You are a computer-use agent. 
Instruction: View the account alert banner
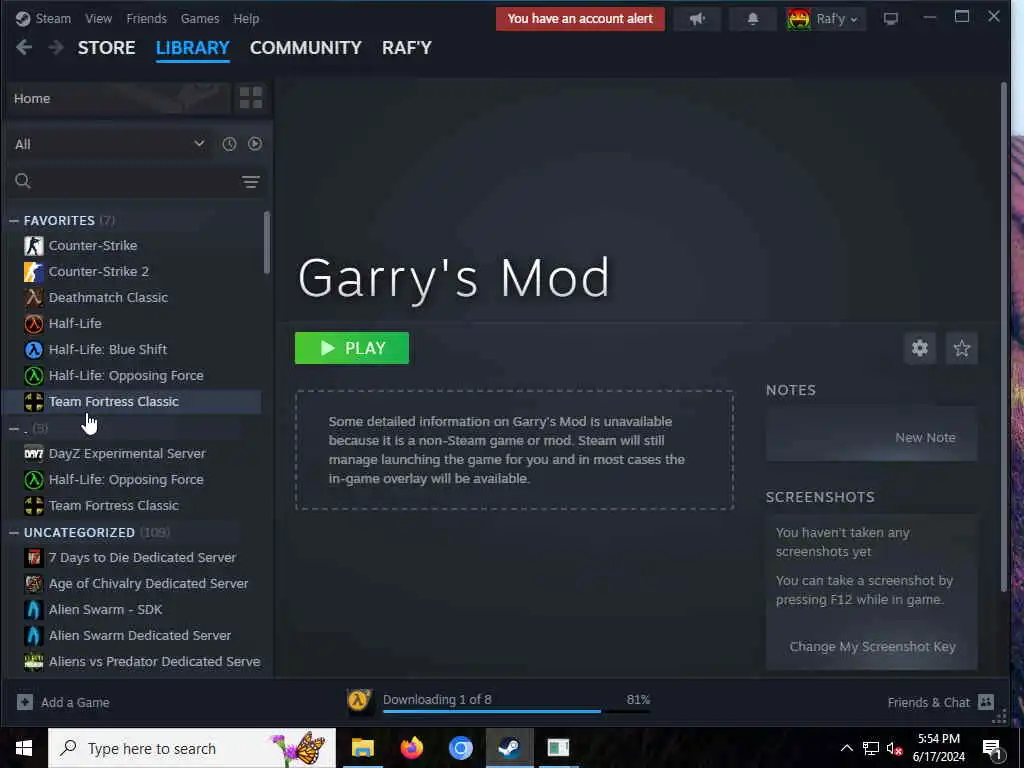coord(580,19)
